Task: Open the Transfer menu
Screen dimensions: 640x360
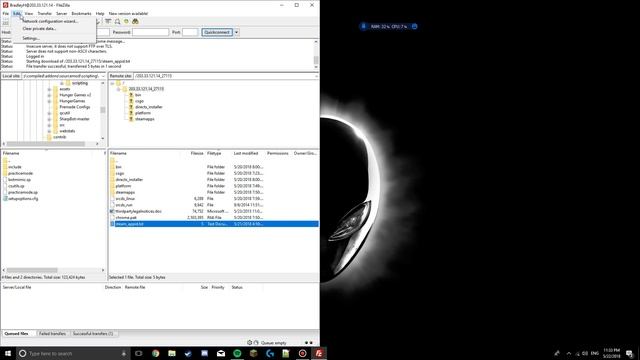Action: tap(44, 13)
